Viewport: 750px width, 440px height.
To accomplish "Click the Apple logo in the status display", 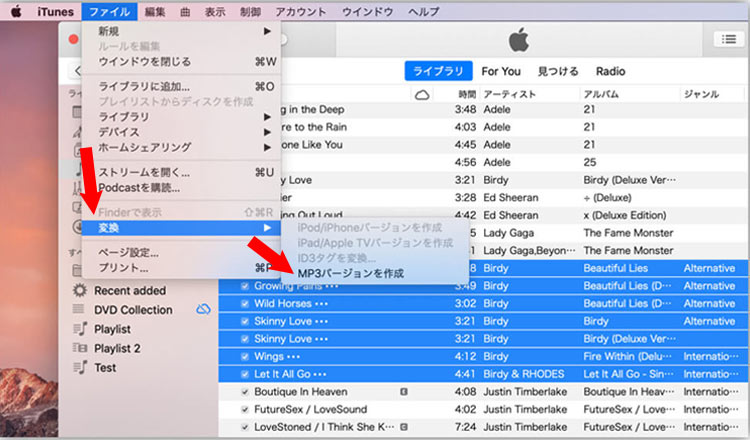I will coord(518,39).
